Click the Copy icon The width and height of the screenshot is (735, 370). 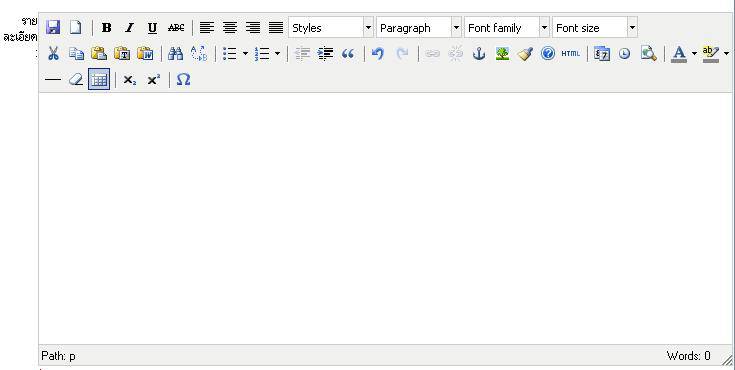pos(76,53)
